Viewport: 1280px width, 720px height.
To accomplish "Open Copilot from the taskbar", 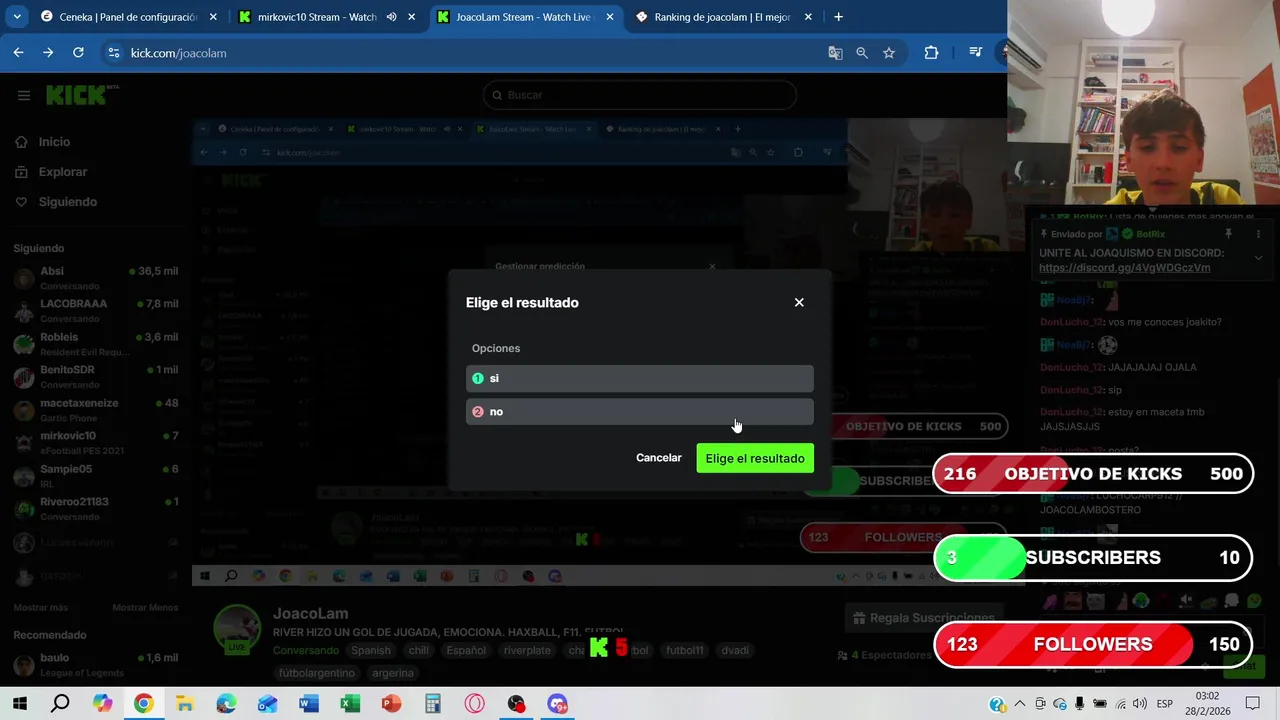I will coord(102,704).
